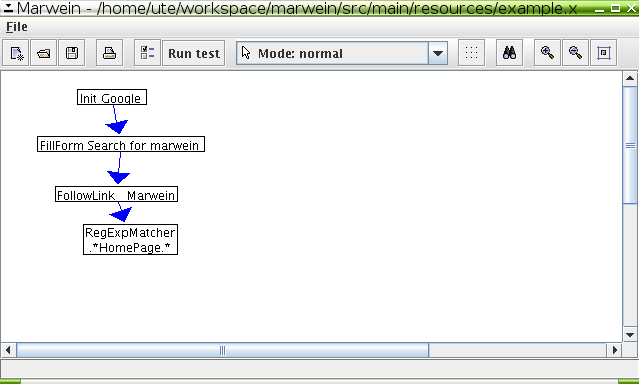Select FillForm Search for marwein node
Screen dimensions: 639x384
121,144
